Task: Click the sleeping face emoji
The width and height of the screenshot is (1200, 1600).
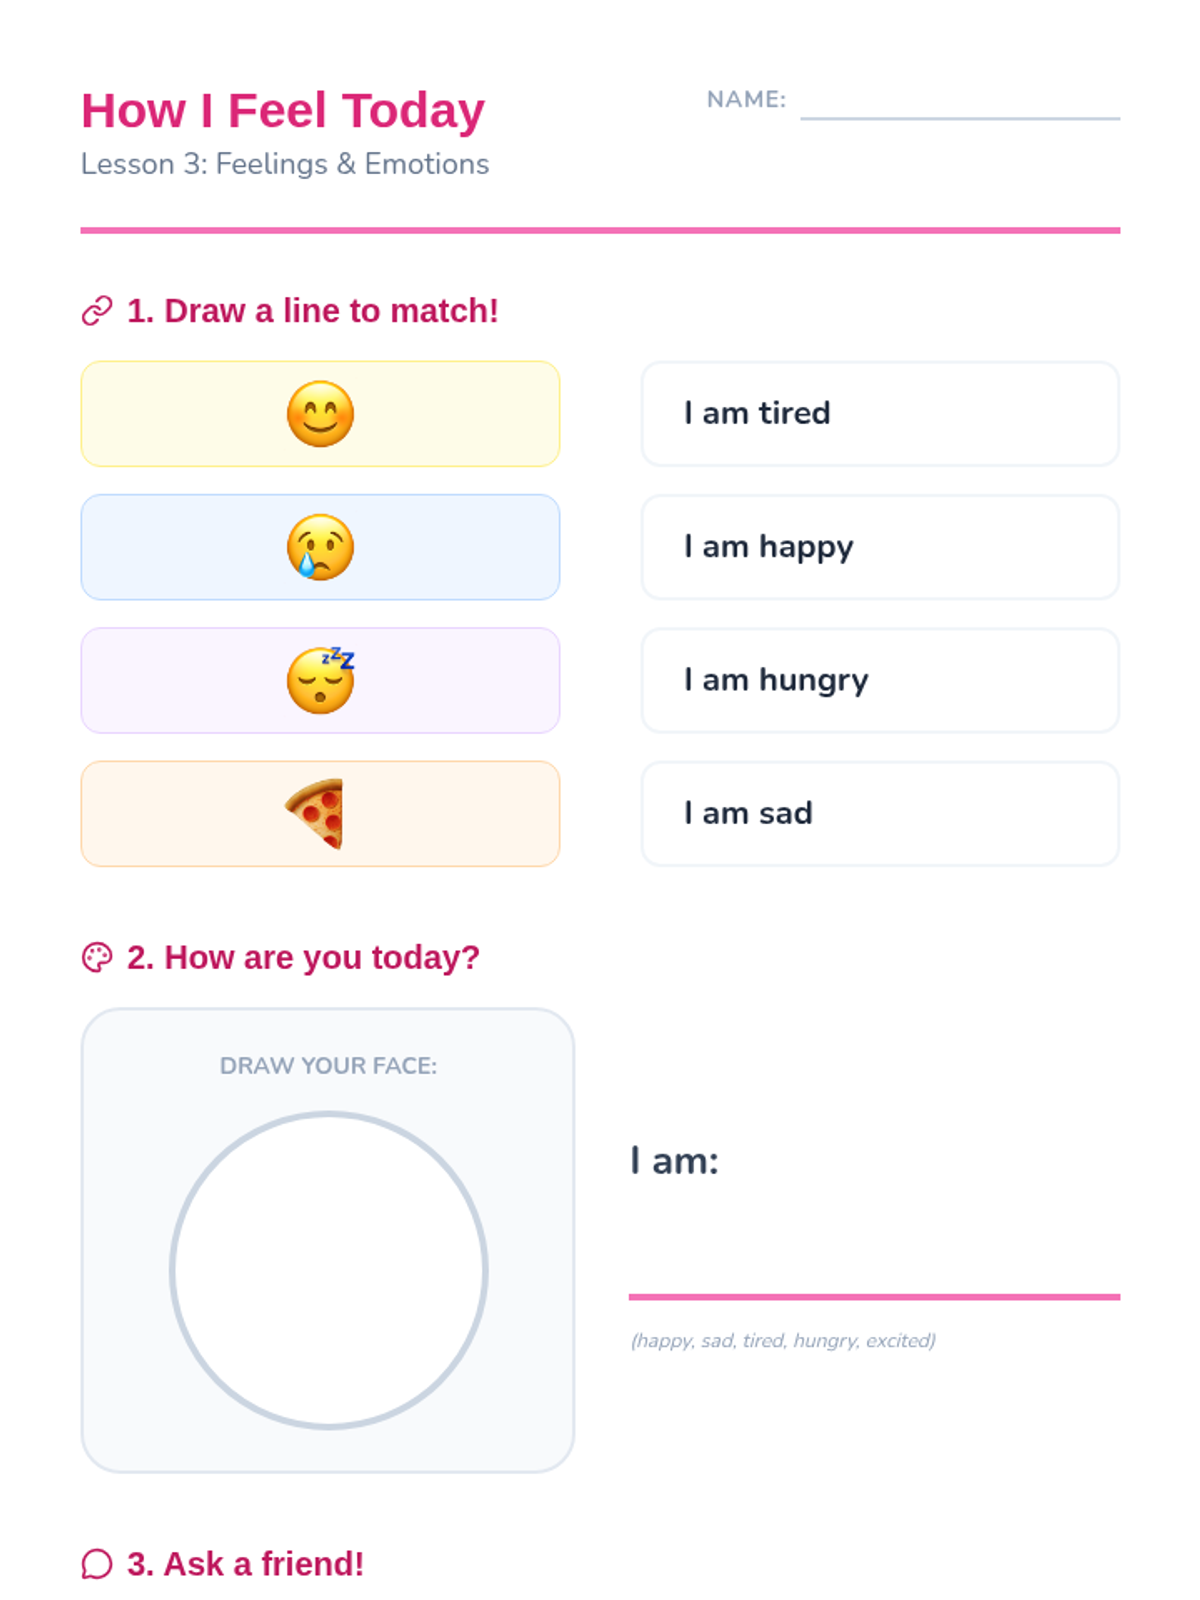Action: click(320, 680)
